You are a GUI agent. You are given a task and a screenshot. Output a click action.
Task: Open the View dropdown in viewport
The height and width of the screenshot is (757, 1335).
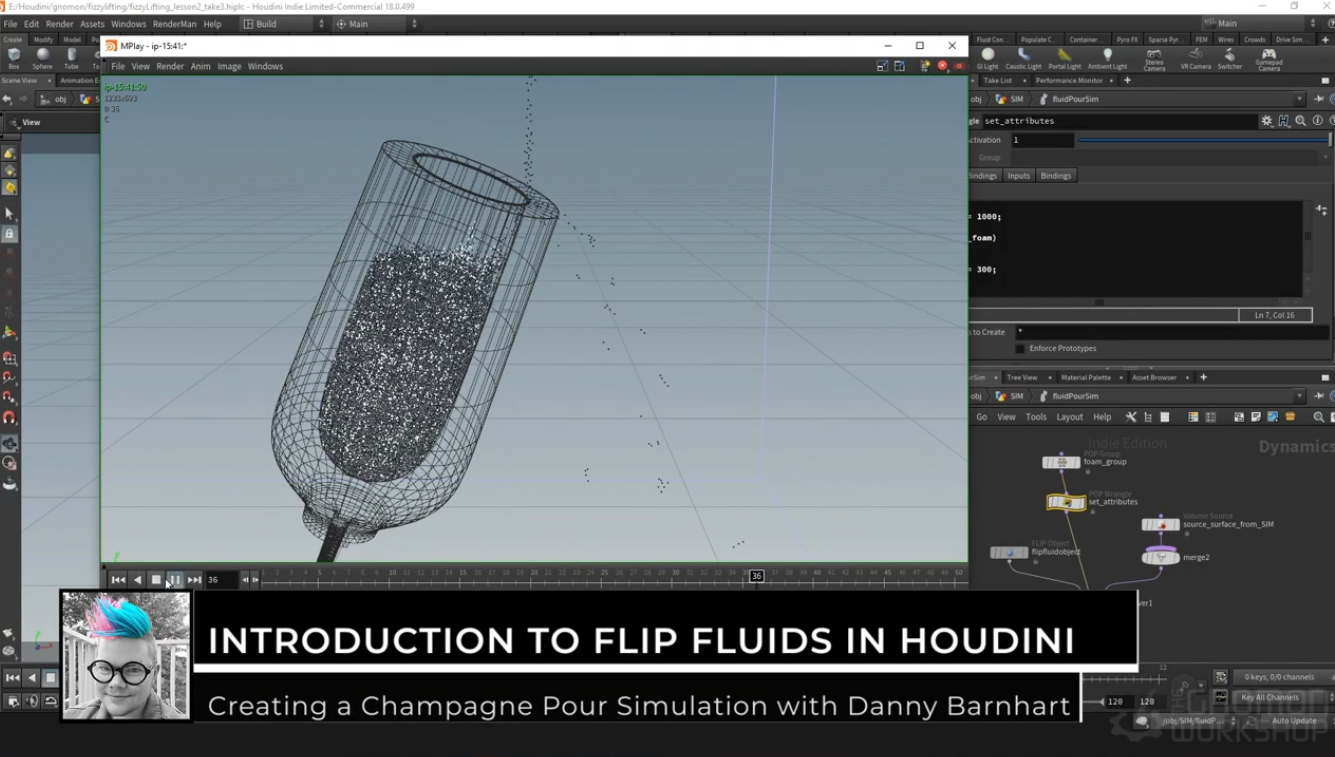32,122
